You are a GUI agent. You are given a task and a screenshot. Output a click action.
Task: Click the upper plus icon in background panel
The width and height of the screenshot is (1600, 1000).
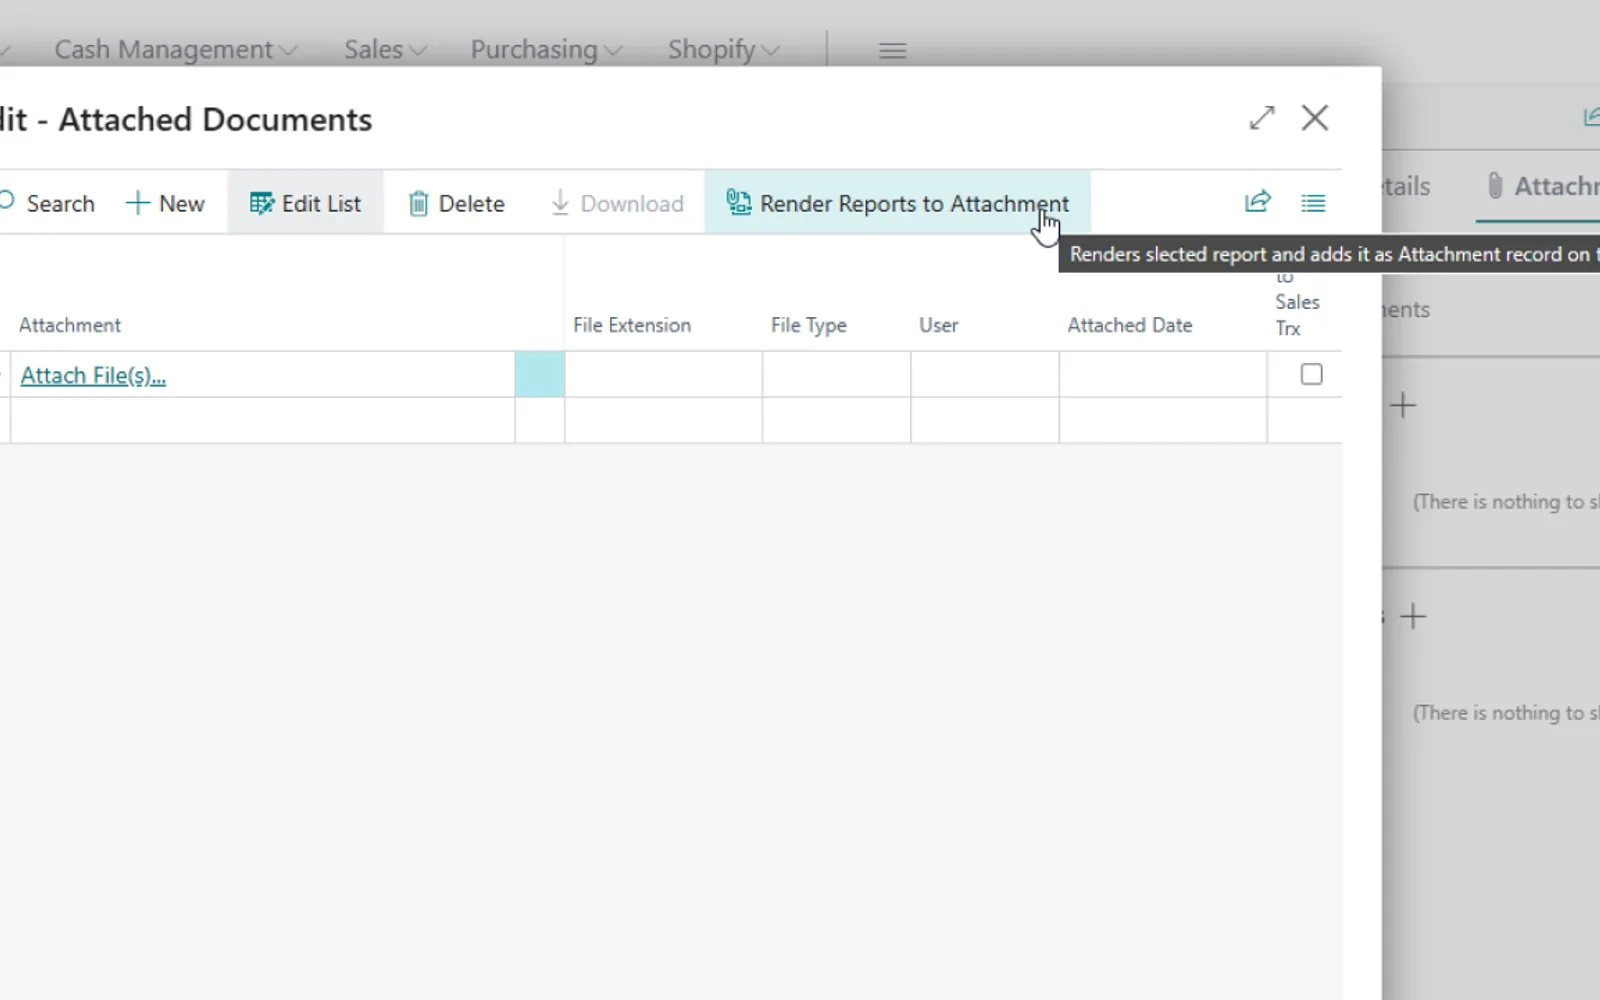(1403, 405)
